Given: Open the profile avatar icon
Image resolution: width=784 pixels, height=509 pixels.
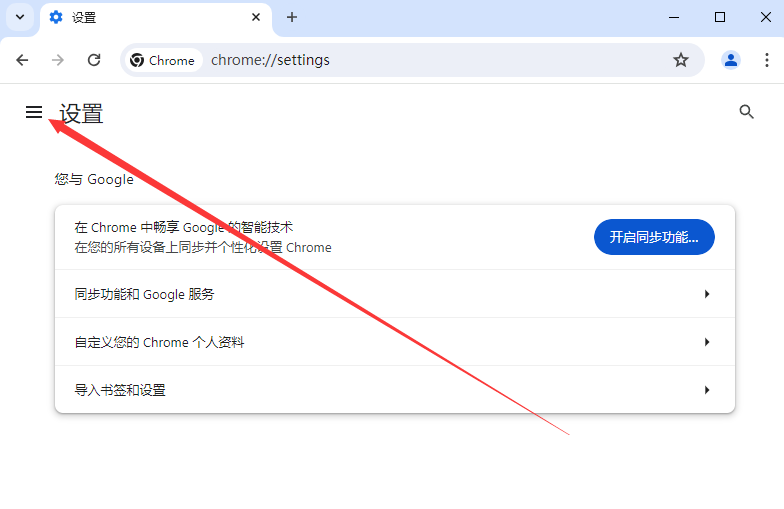Looking at the screenshot, I should coord(730,60).
